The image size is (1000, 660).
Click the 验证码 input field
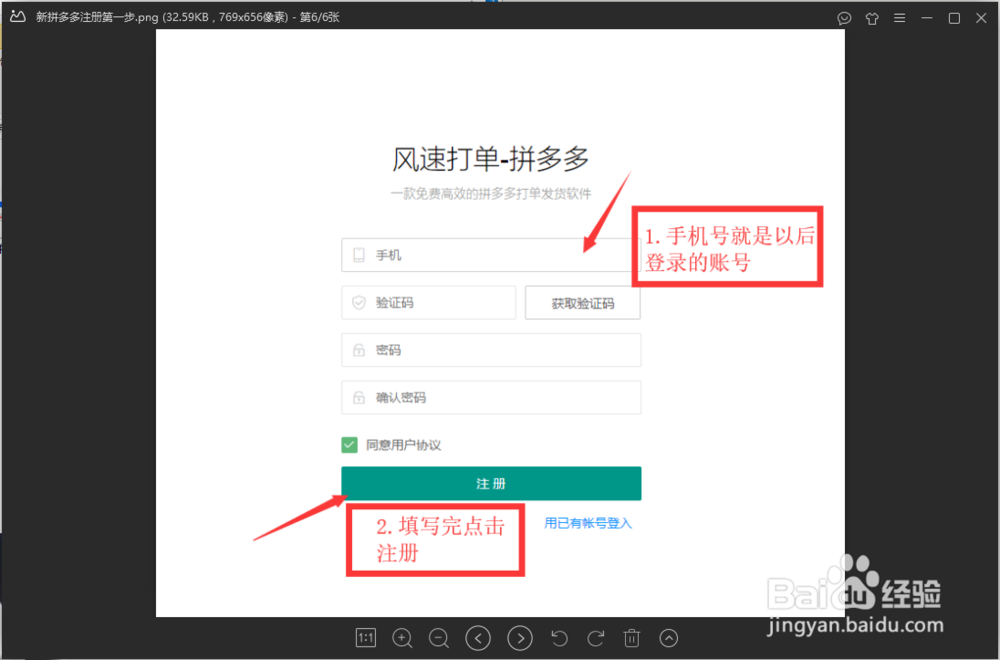pyautogui.click(x=429, y=303)
